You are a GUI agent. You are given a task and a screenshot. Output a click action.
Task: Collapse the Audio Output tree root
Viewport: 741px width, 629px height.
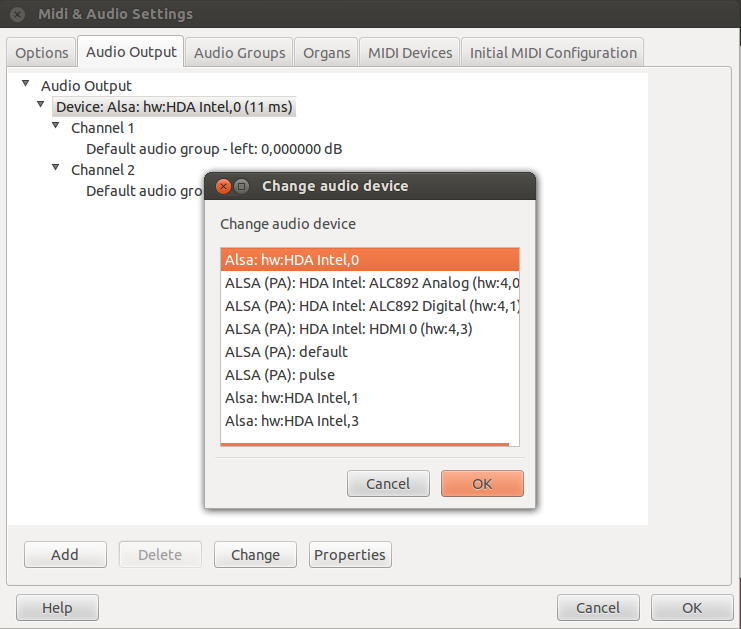[x=26, y=84]
